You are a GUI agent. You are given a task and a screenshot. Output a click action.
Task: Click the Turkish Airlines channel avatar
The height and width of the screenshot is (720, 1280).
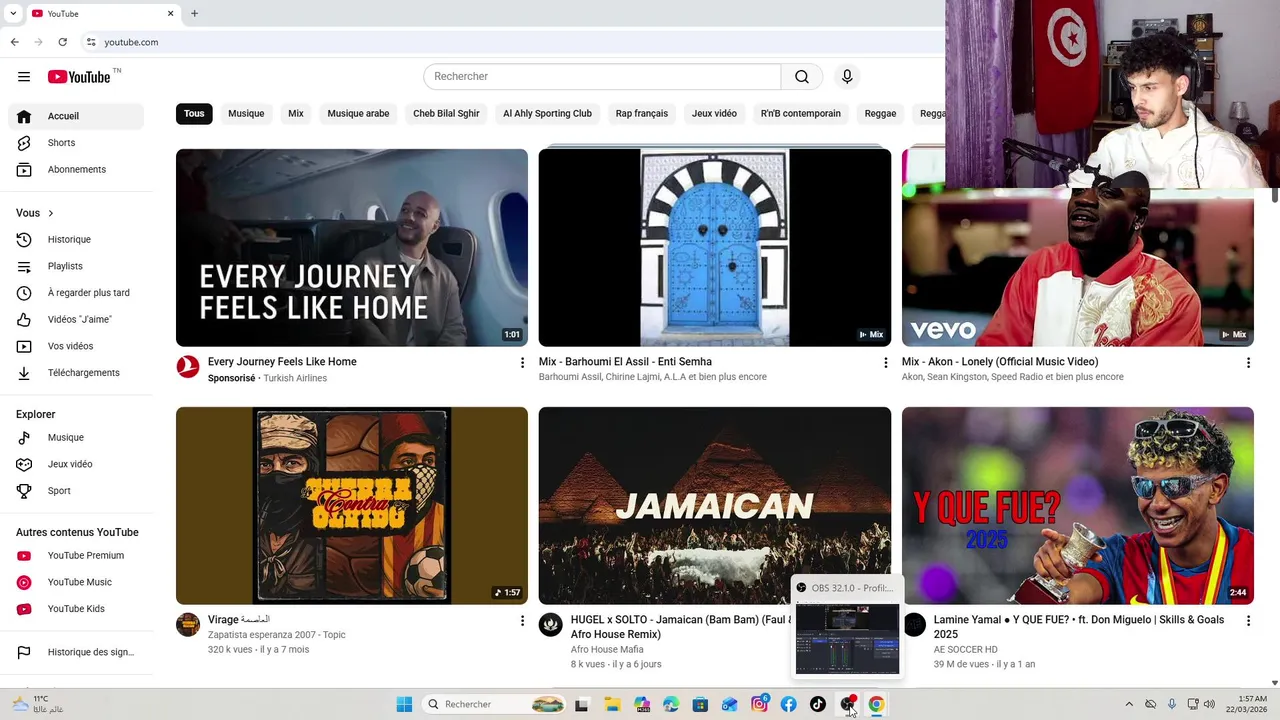tap(188, 366)
